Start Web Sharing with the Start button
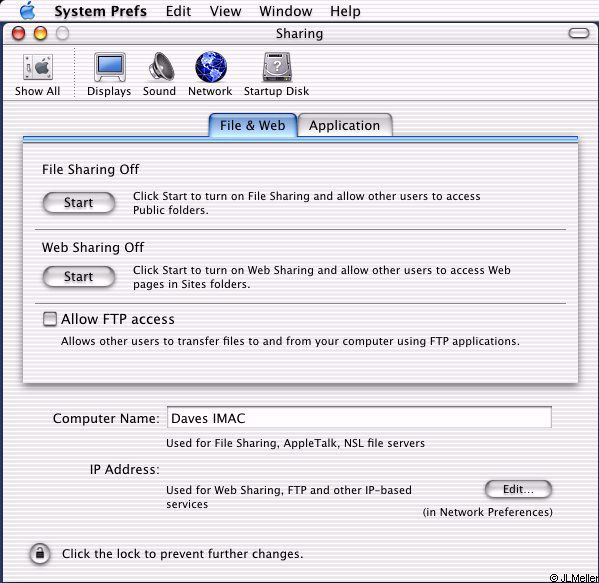 (x=79, y=277)
